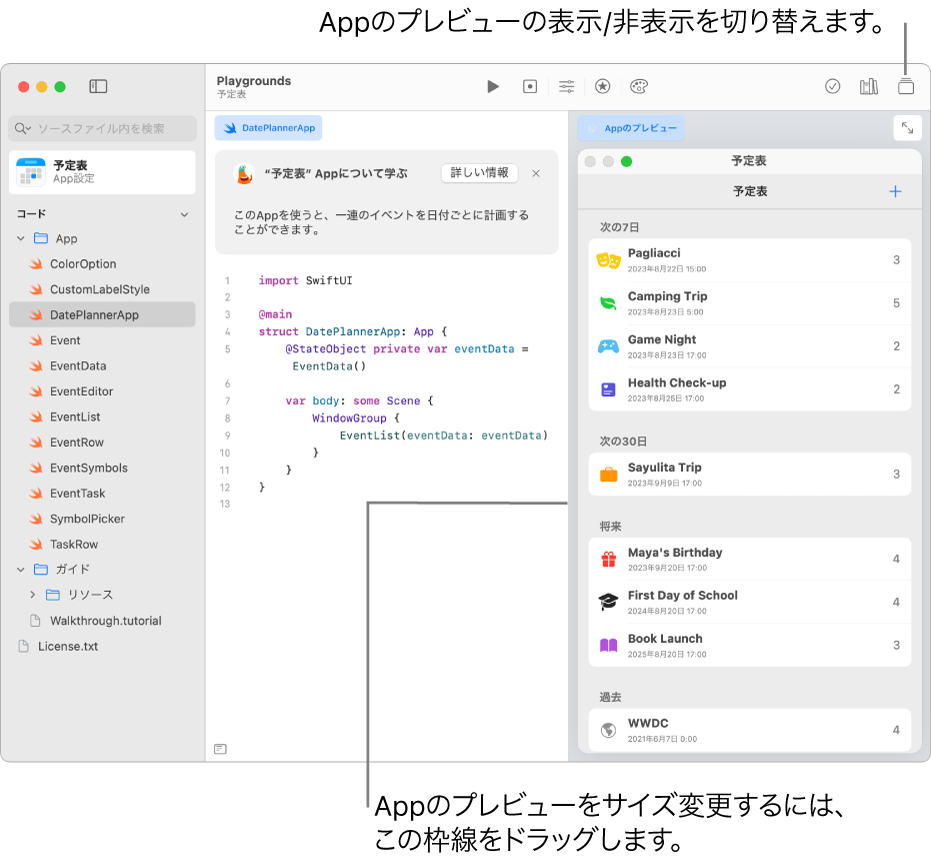Open EventData swift file

(102, 366)
